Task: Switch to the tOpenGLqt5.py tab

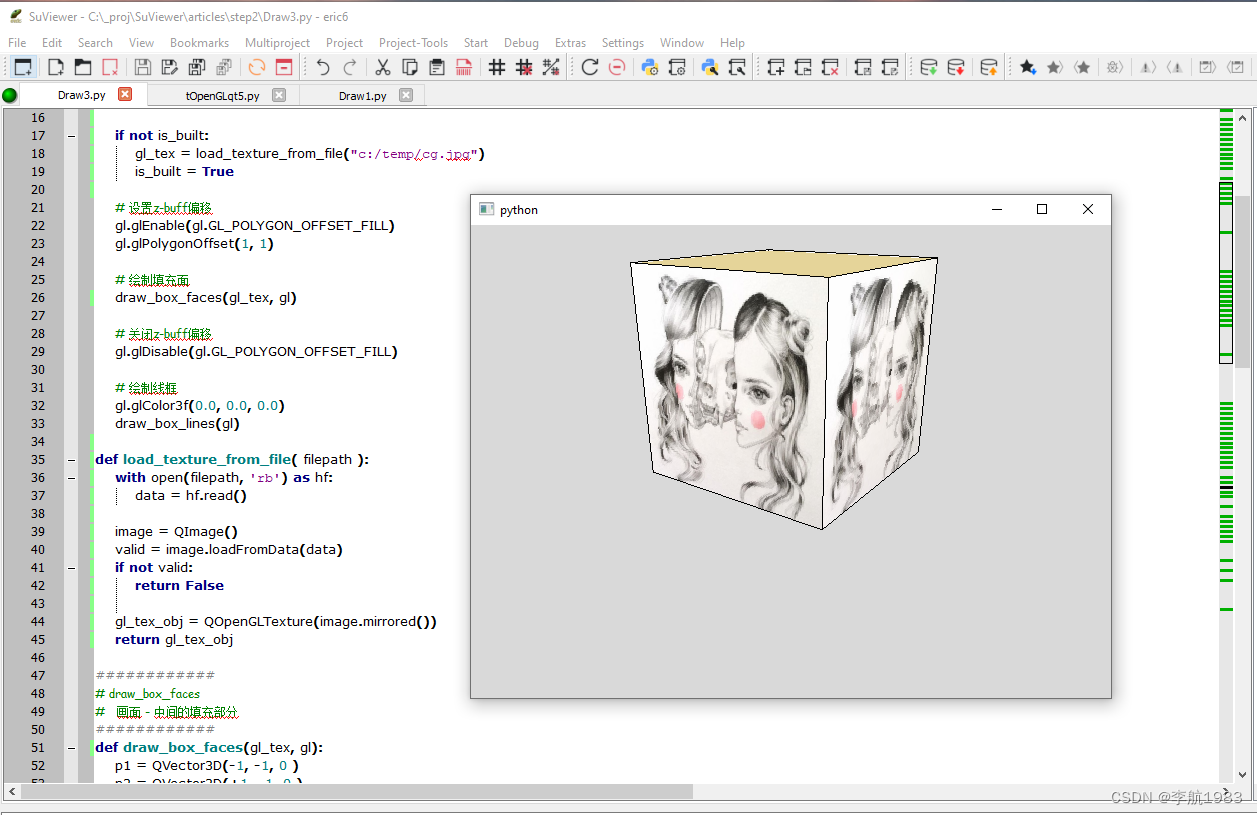Action: (x=222, y=96)
